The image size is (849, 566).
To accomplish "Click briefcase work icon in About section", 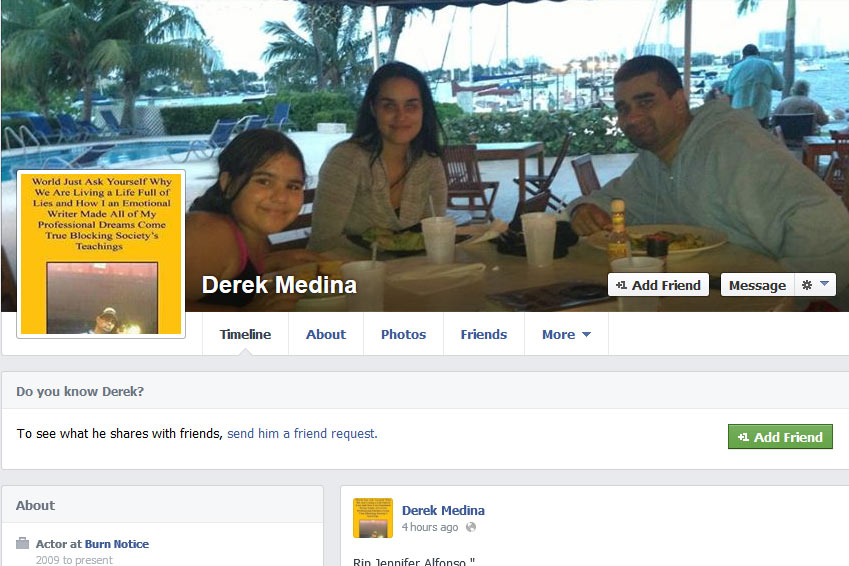I will point(22,543).
